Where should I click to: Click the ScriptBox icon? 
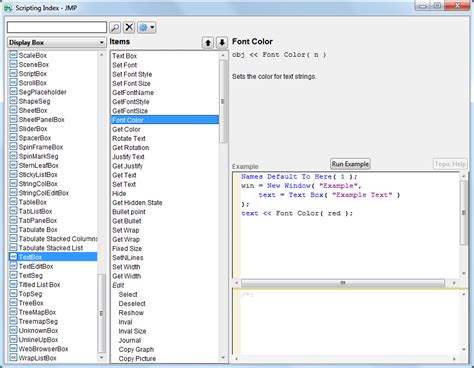[x=13, y=73]
